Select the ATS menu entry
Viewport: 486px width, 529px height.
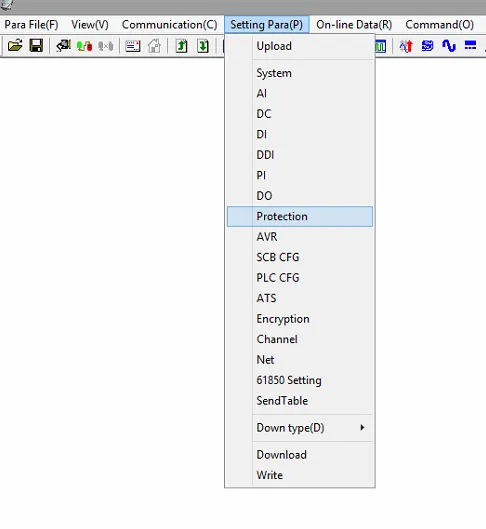click(300, 298)
